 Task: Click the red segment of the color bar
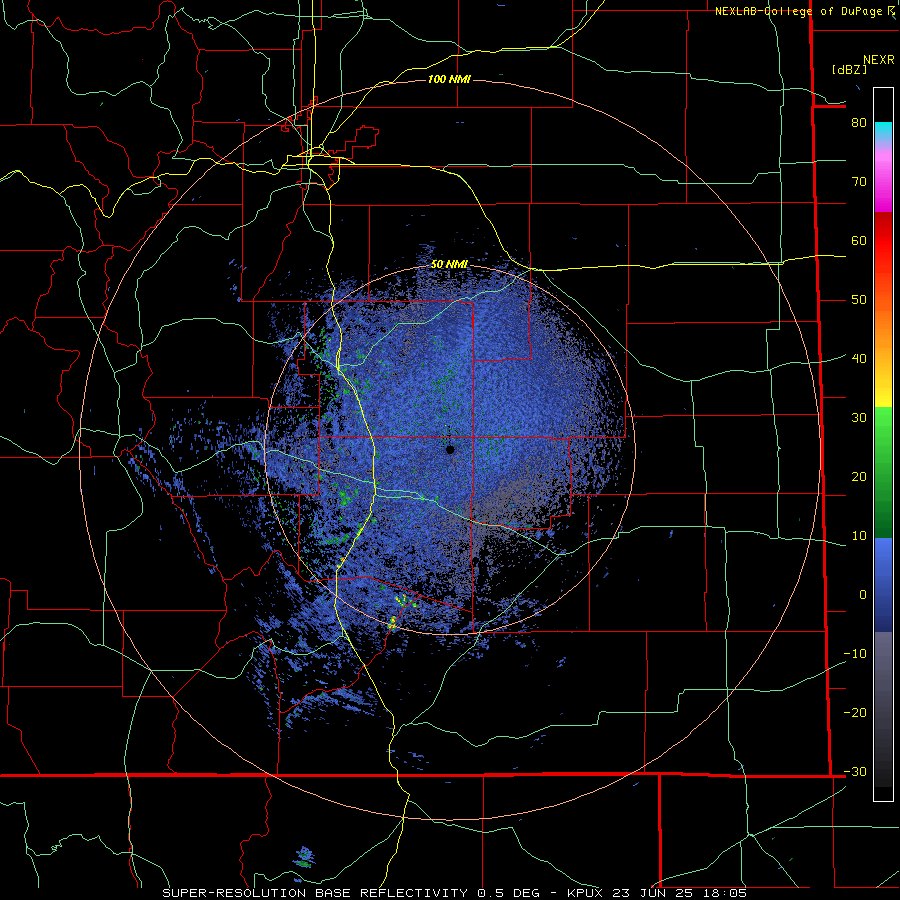click(883, 241)
